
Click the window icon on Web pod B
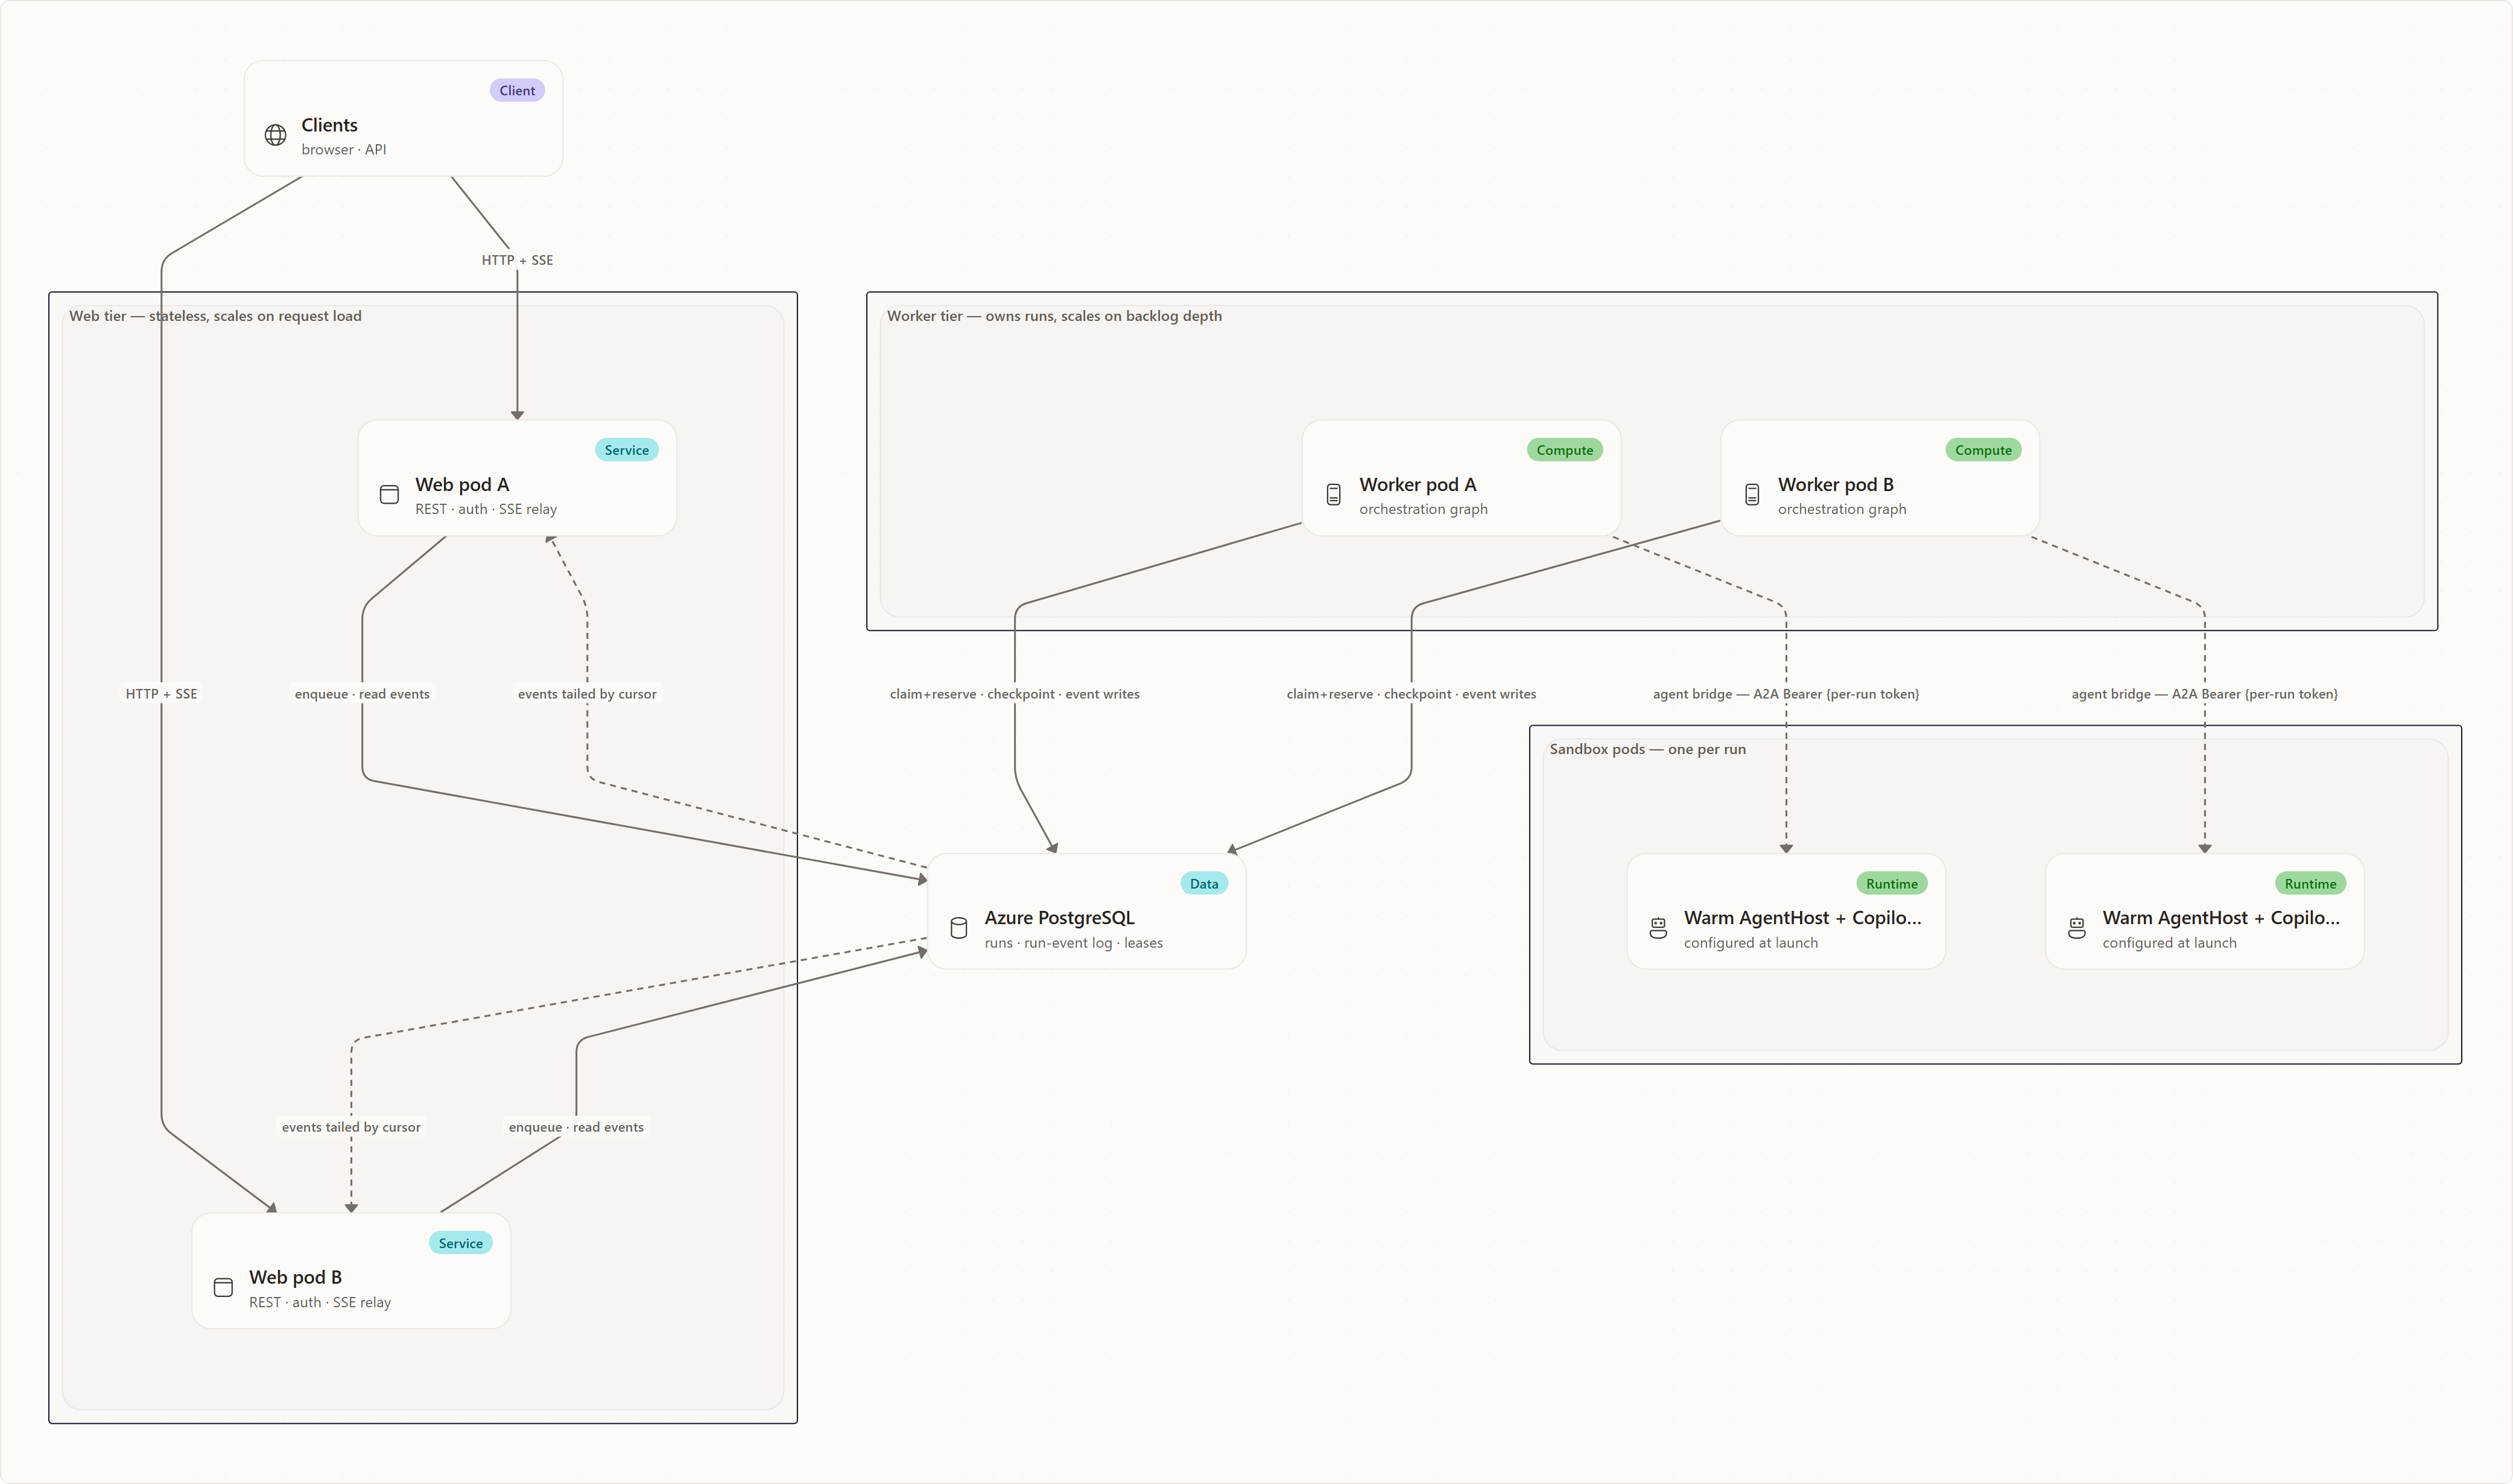tap(223, 1287)
